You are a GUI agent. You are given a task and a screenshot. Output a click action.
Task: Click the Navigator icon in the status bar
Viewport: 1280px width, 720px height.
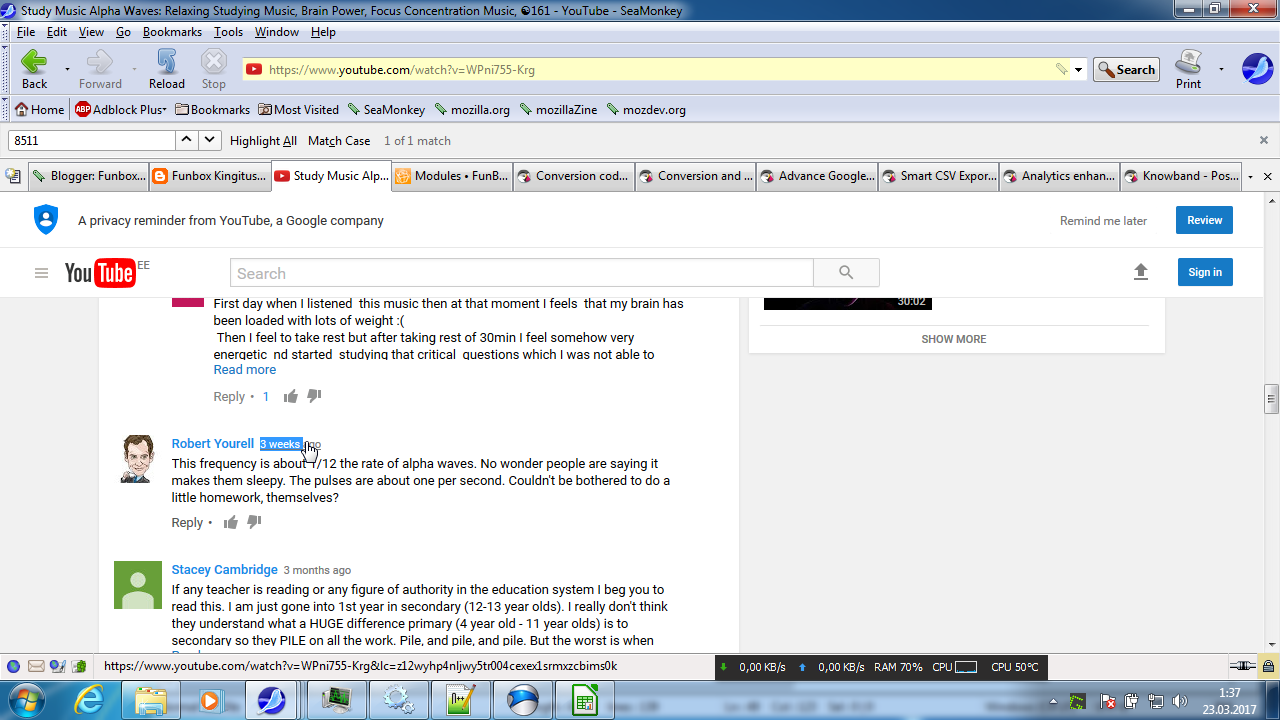[x=13, y=666]
